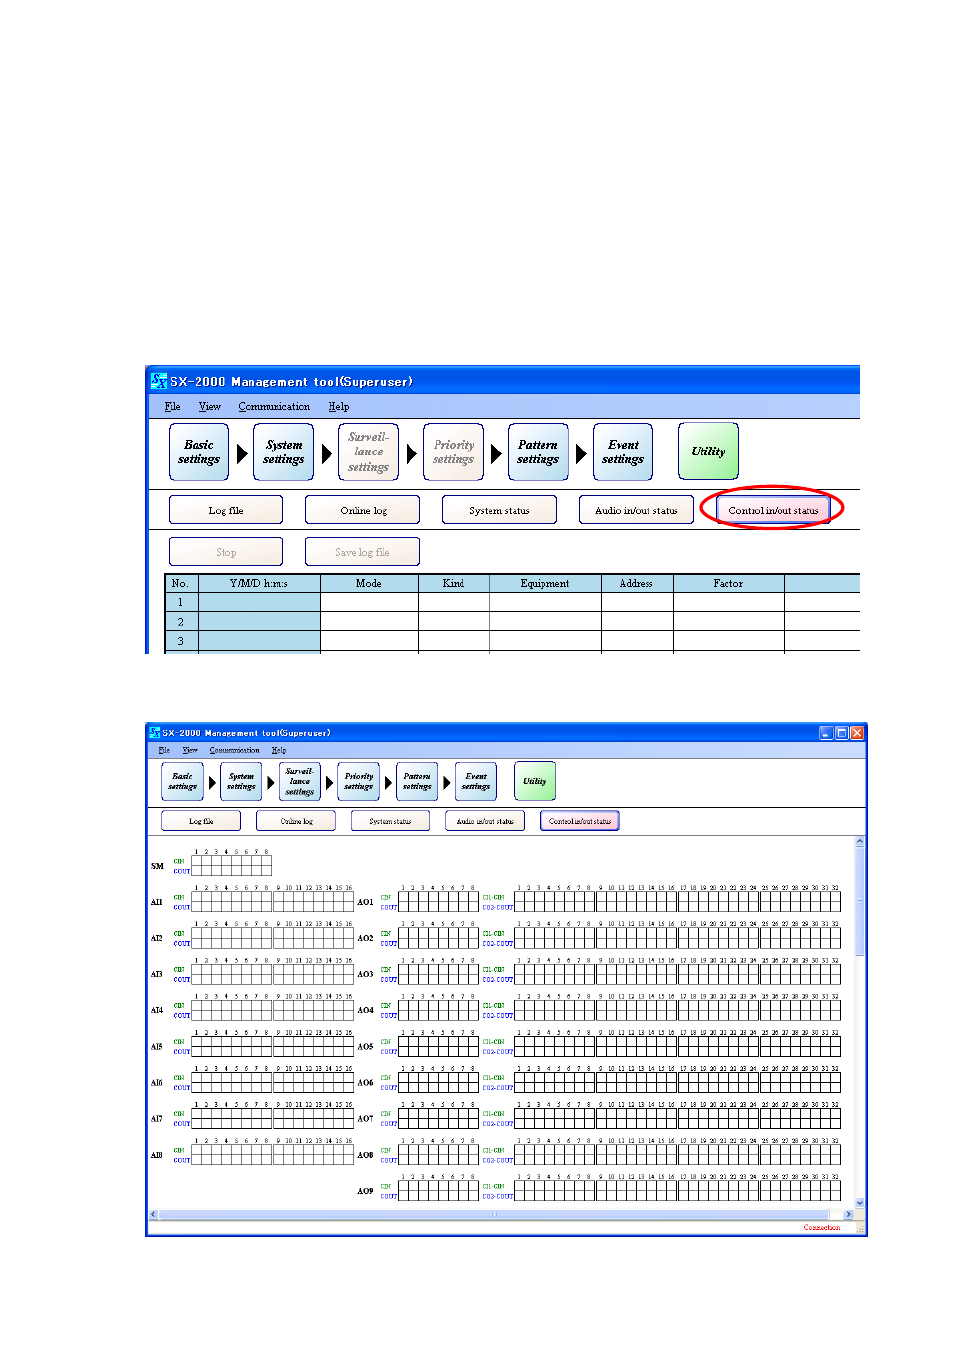Open Priority settings in the log table window
The image size is (954, 1350).
click(x=453, y=452)
